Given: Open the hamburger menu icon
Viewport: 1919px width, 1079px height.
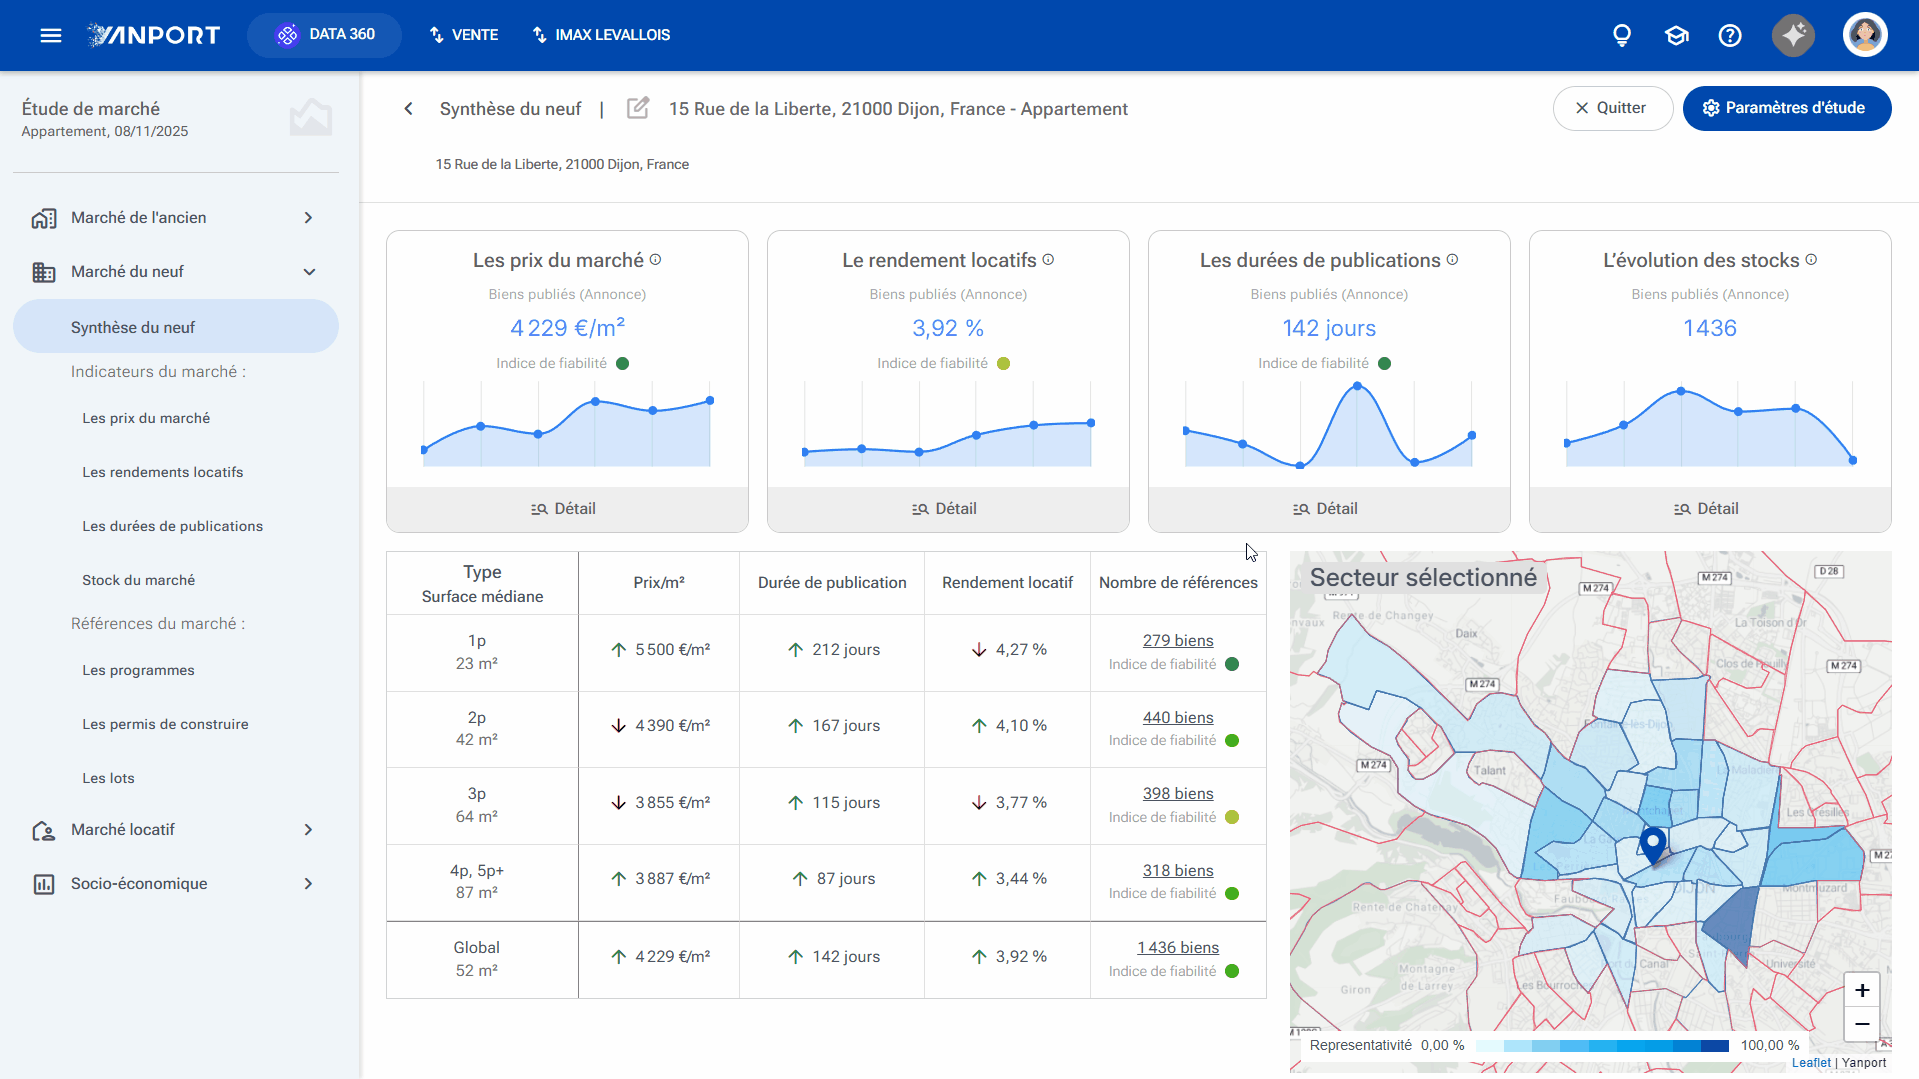Looking at the screenshot, I should (x=51, y=35).
